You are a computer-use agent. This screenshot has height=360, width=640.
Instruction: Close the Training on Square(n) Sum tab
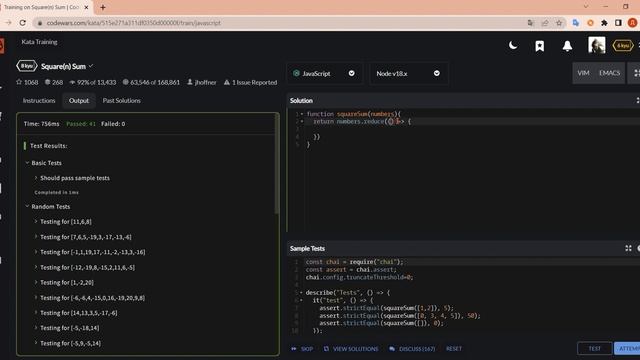(x=86, y=7)
